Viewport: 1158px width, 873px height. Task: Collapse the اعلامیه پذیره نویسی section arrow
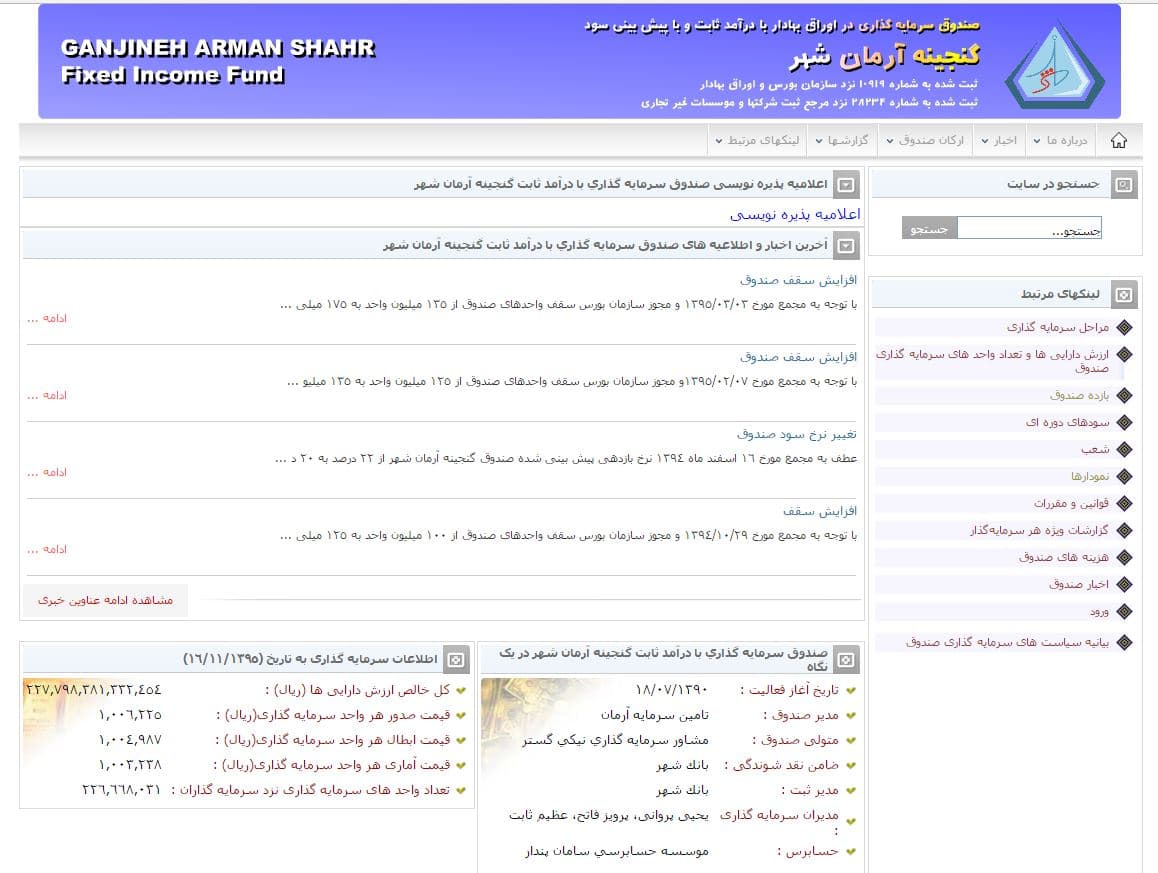click(846, 185)
